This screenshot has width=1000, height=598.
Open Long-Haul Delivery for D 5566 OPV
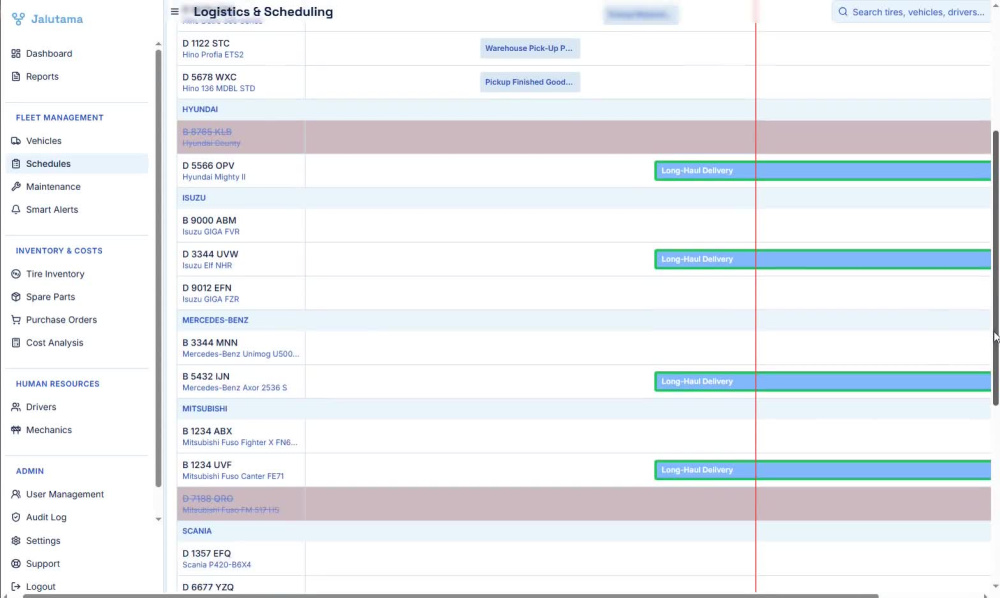pos(823,171)
